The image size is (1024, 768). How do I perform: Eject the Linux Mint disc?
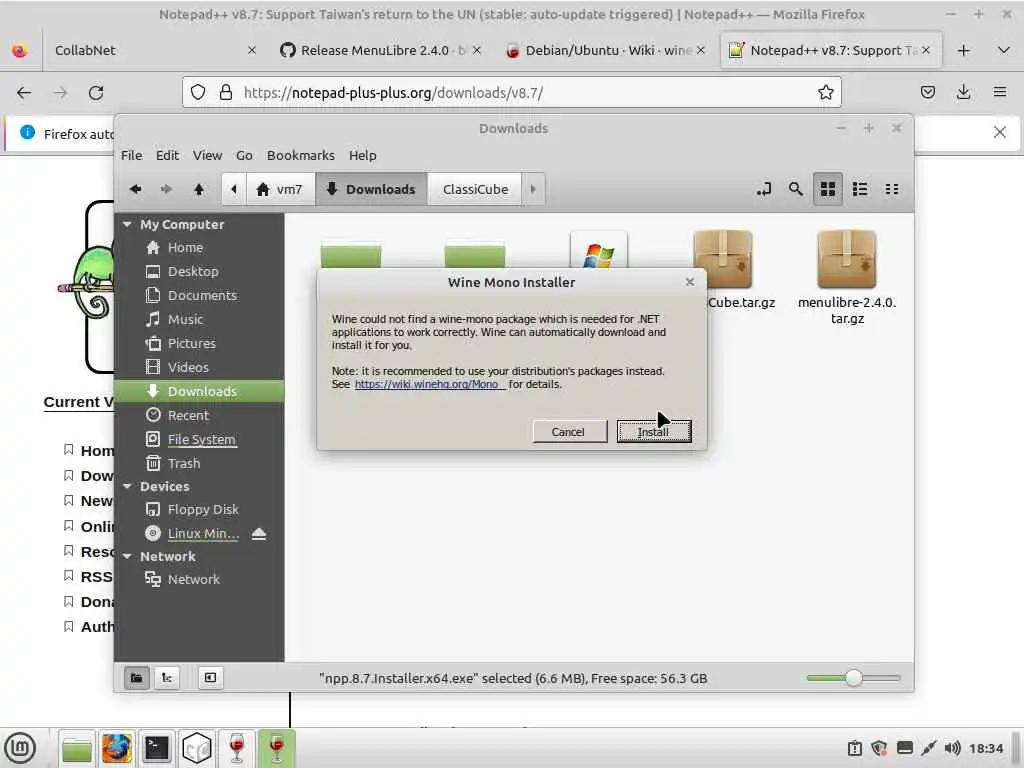[x=259, y=534]
